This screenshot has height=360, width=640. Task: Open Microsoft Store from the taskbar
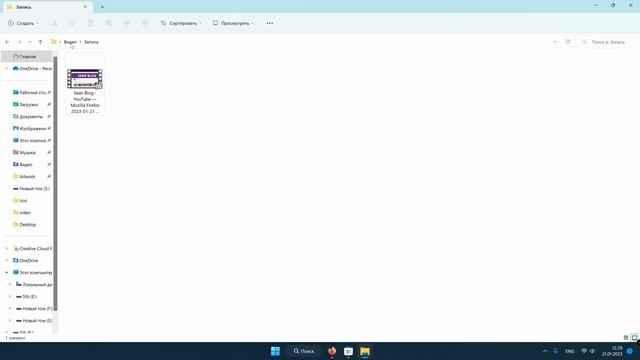pos(348,351)
